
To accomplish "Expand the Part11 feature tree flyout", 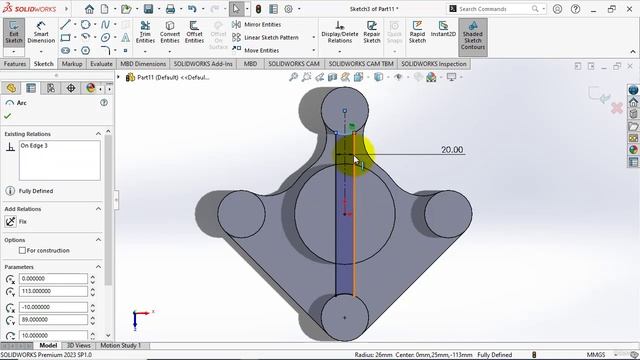I will point(119,77).
